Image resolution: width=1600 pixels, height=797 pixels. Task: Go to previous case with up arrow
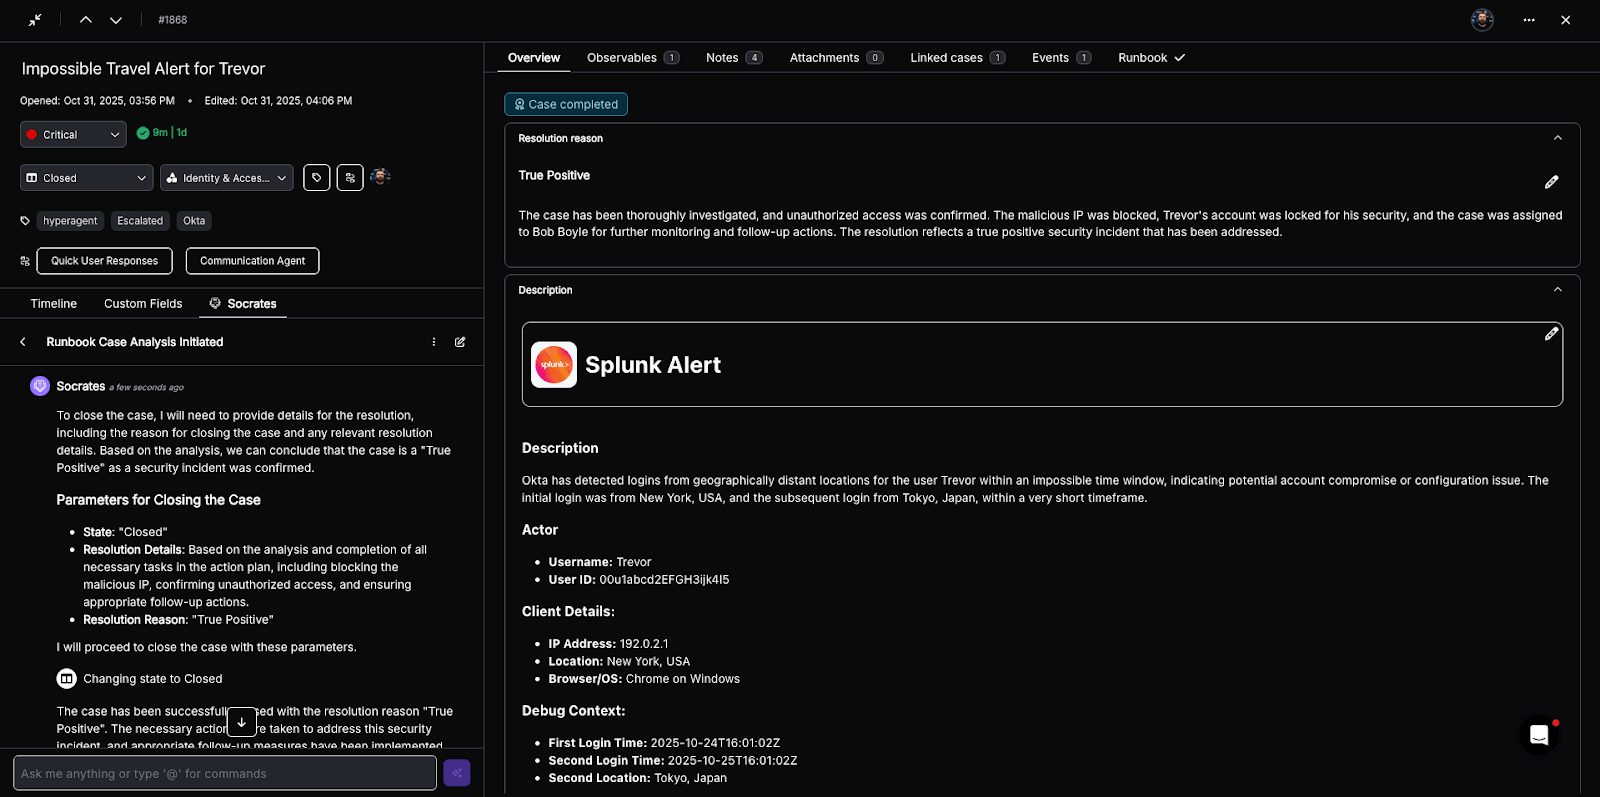tap(86, 20)
